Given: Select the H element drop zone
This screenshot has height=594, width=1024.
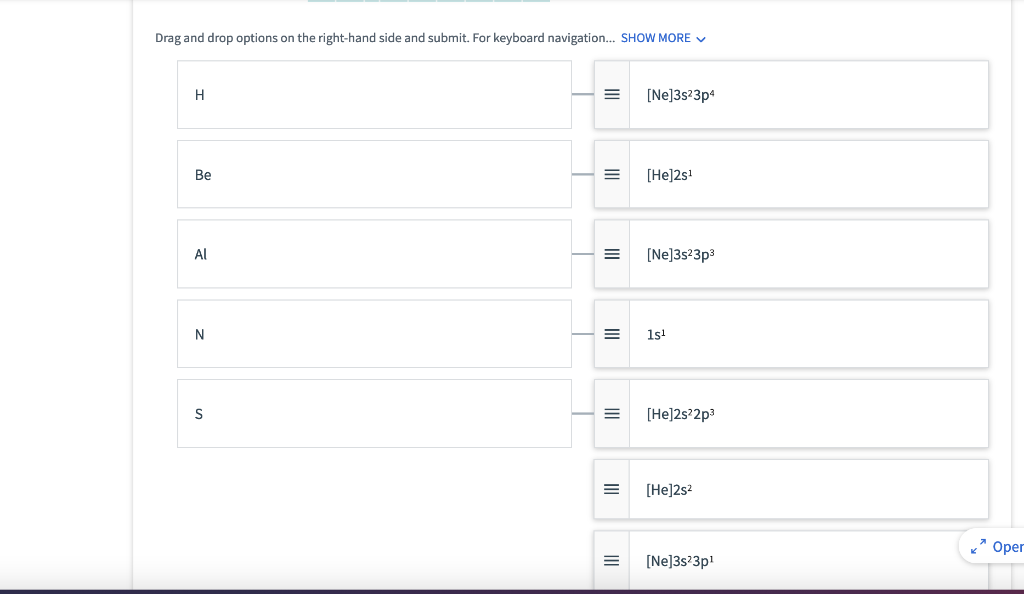Looking at the screenshot, I should pyautogui.click(x=374, y=94).
